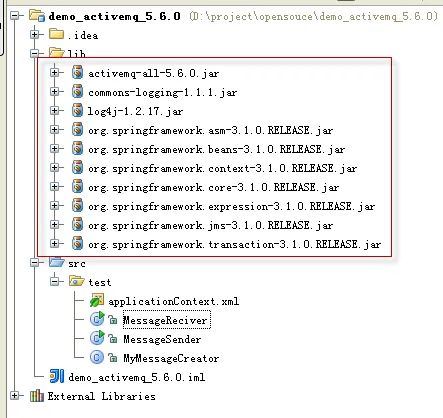The width and height of the screenshot is (443, 418).
Task: Expand the springframework.asm jar node
Action: coord(55,129)
